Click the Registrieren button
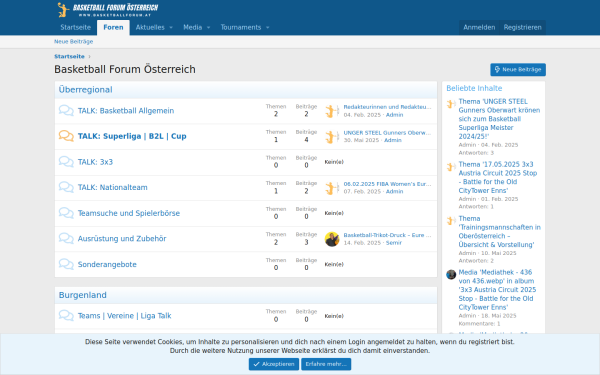The image size is (600, 375). (x=522, y=28)
